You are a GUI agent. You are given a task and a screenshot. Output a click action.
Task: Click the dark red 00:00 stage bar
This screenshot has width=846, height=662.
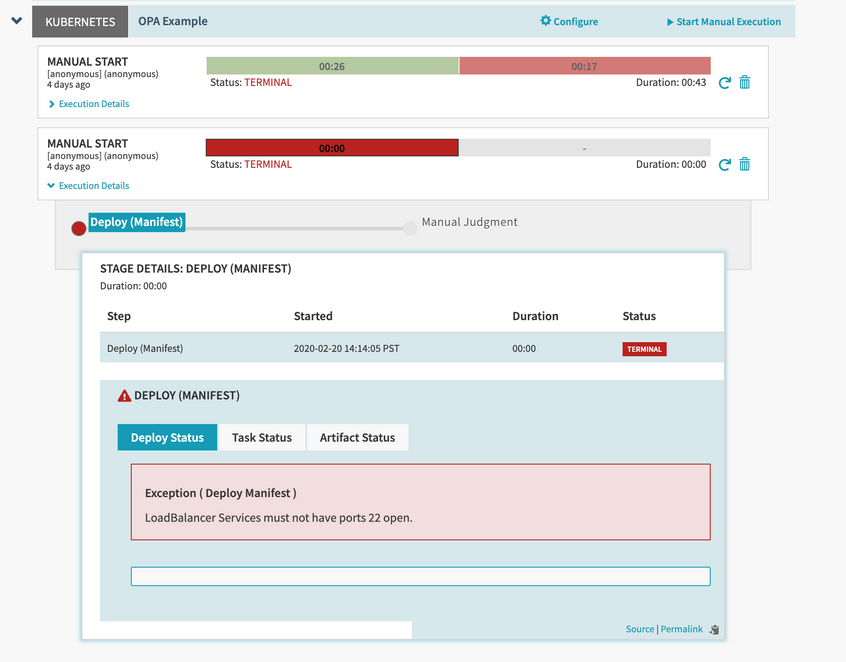click(x=332, y=148)
